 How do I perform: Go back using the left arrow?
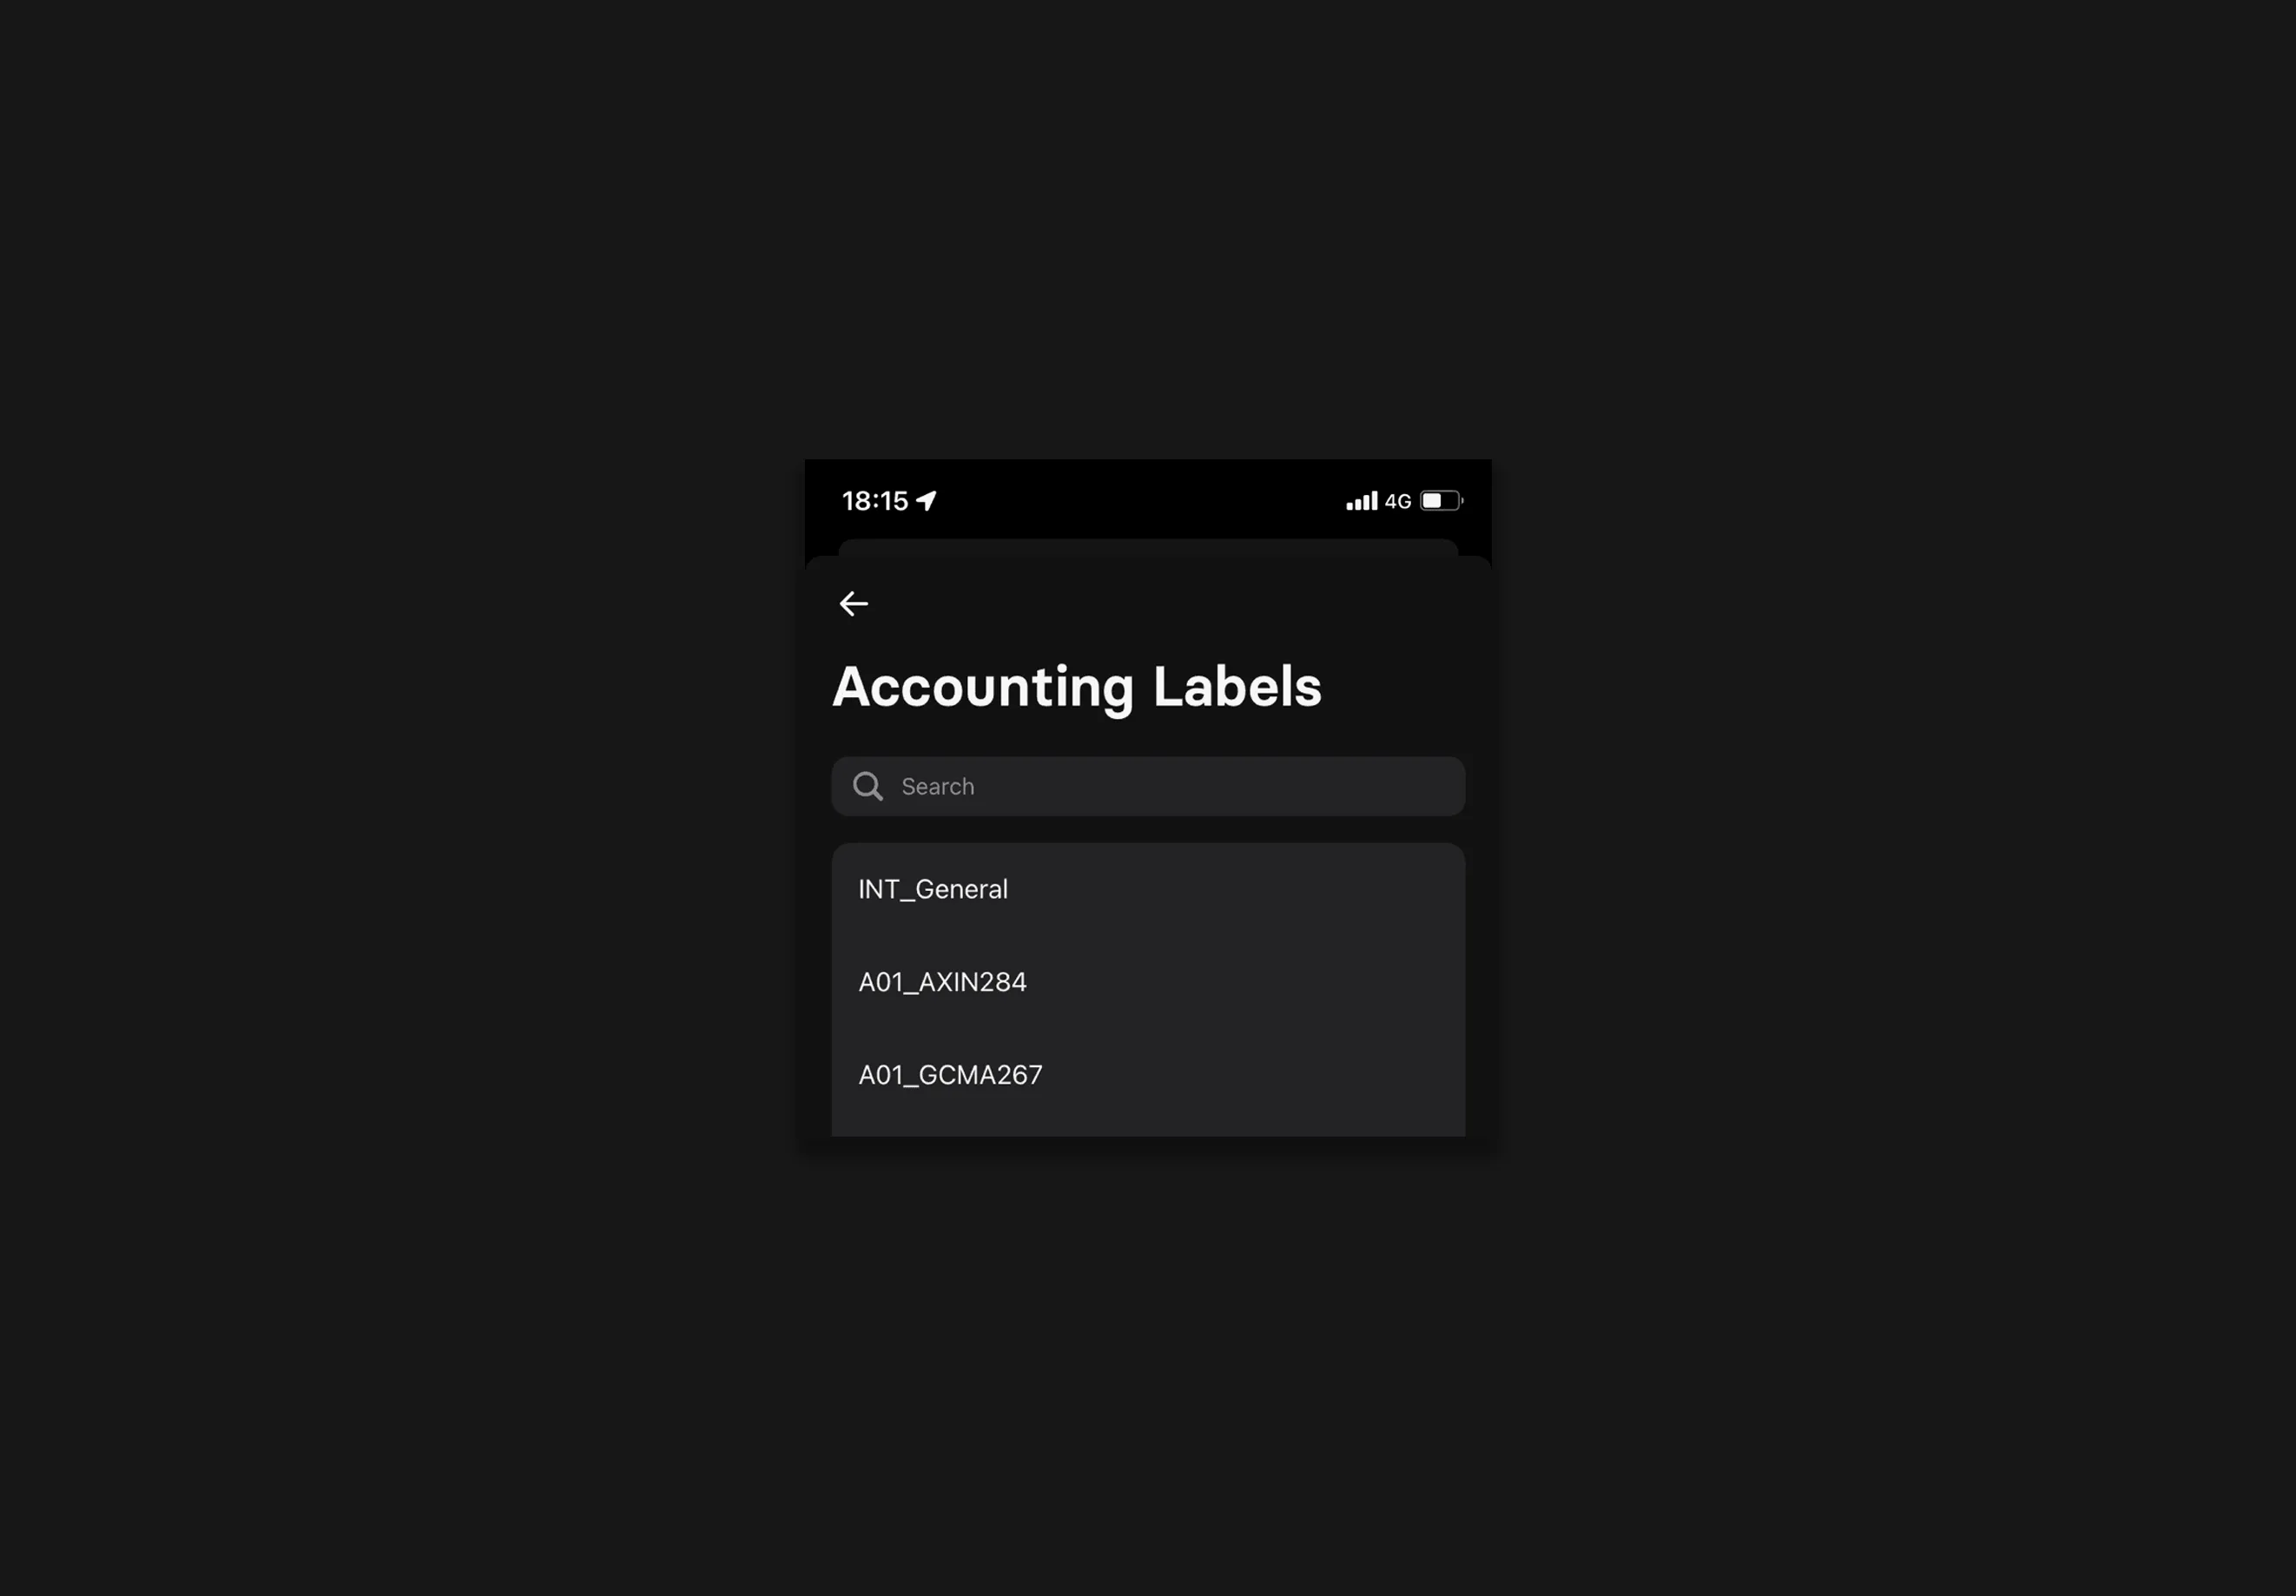click(853, 604)
